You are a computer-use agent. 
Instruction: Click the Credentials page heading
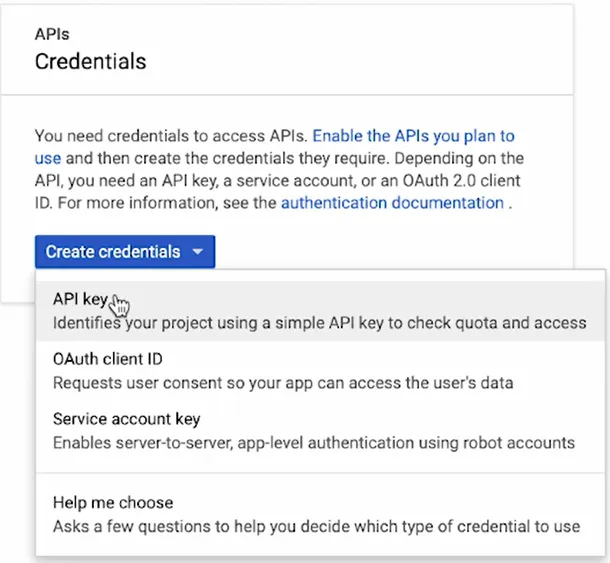90,62
